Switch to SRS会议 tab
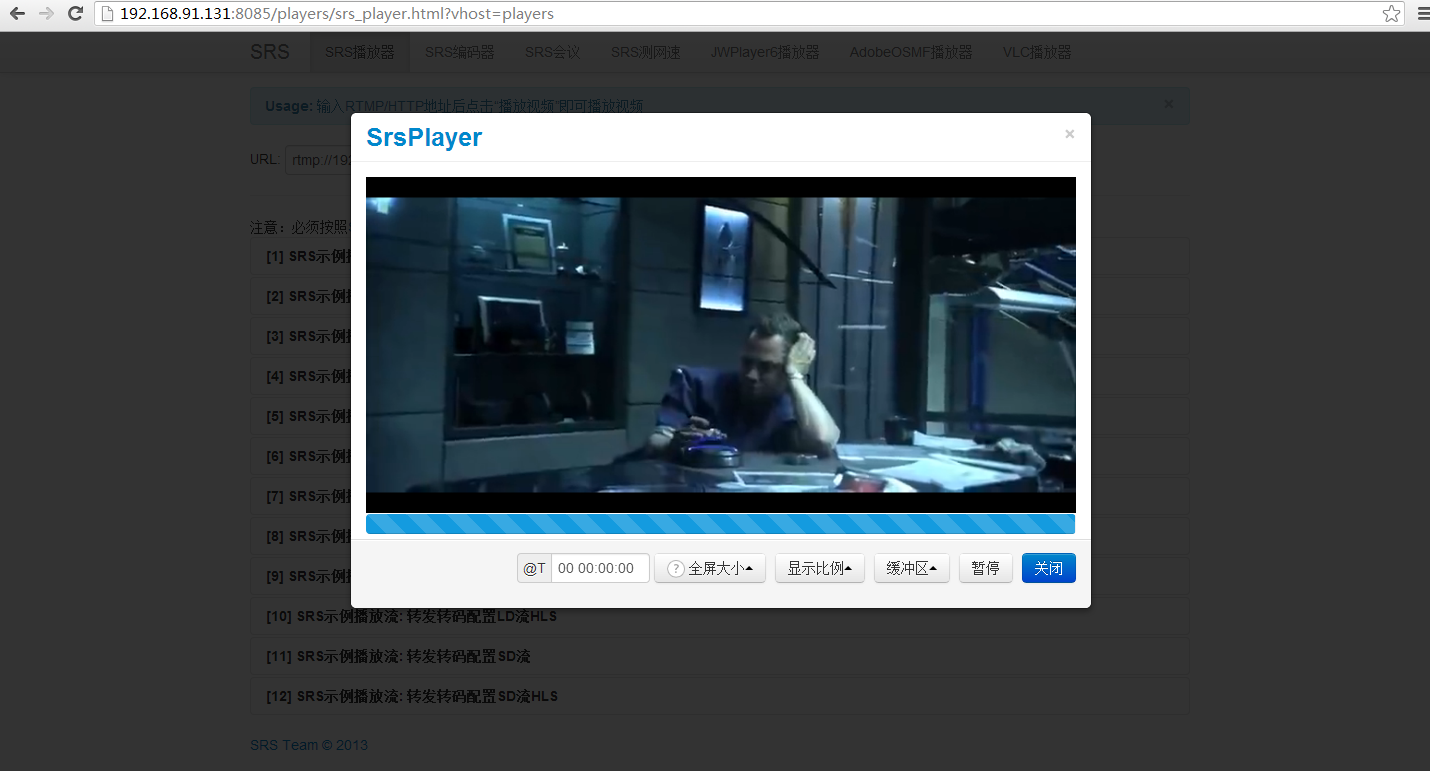Image resolution: width=1430 pixels, height=771 pixels. 552,52
